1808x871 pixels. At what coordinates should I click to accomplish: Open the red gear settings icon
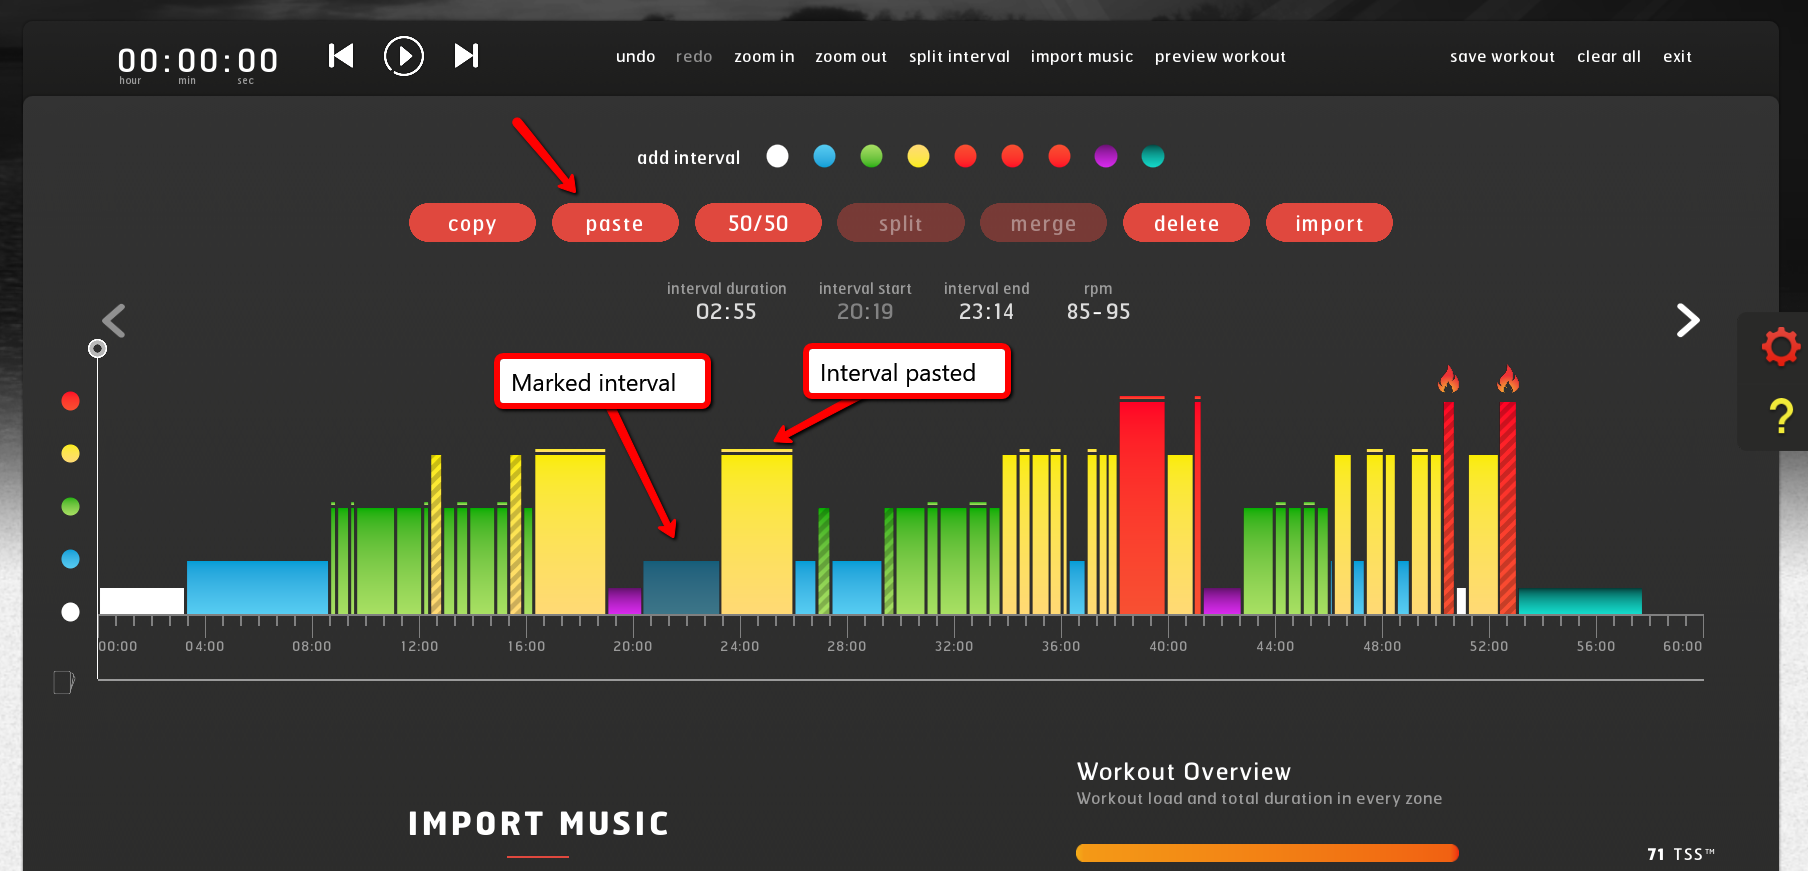pyautogui.click(x=1780, y=347)
